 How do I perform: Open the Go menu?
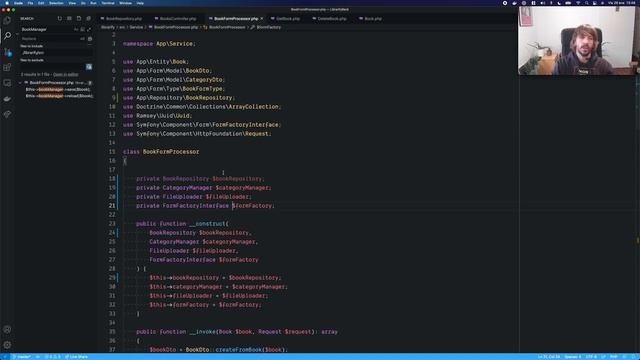[83, 3]
